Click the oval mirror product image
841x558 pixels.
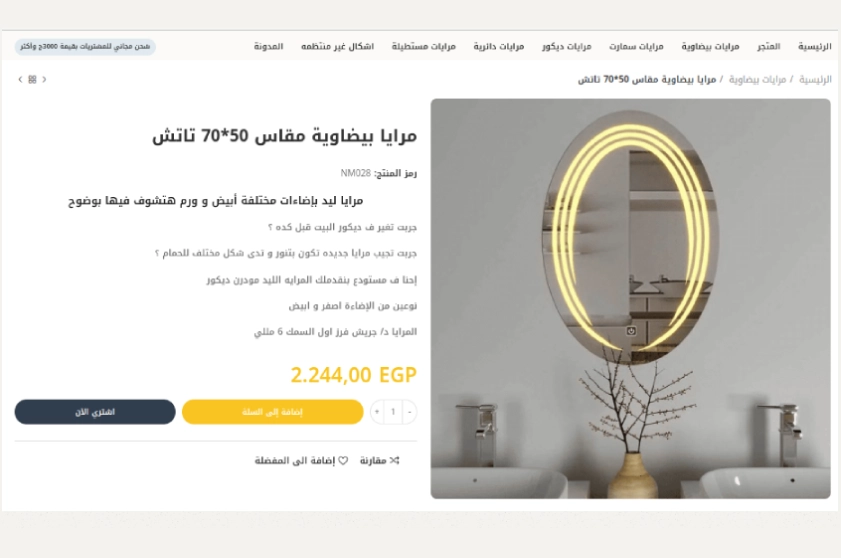pyautogui.click(x=630, y=298)
